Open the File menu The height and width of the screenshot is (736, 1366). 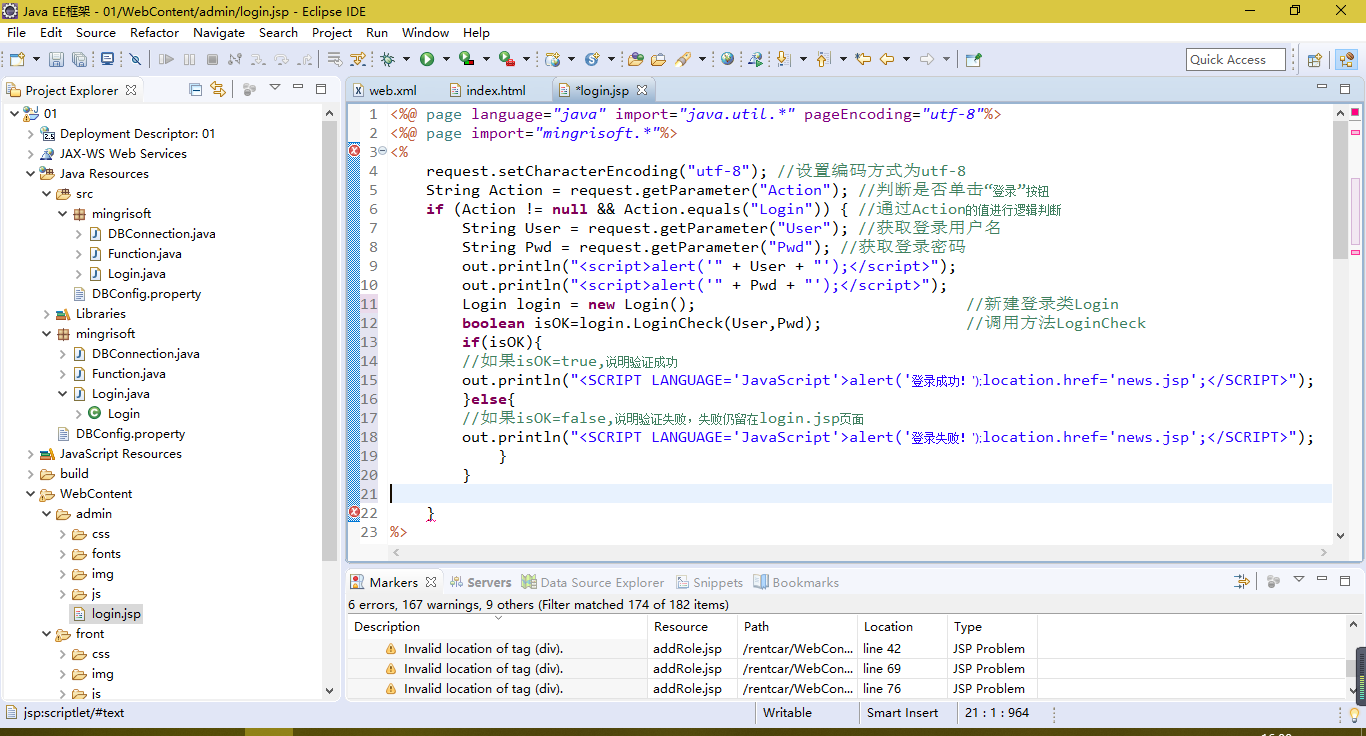pyautogui.click(x=16, y=32)
